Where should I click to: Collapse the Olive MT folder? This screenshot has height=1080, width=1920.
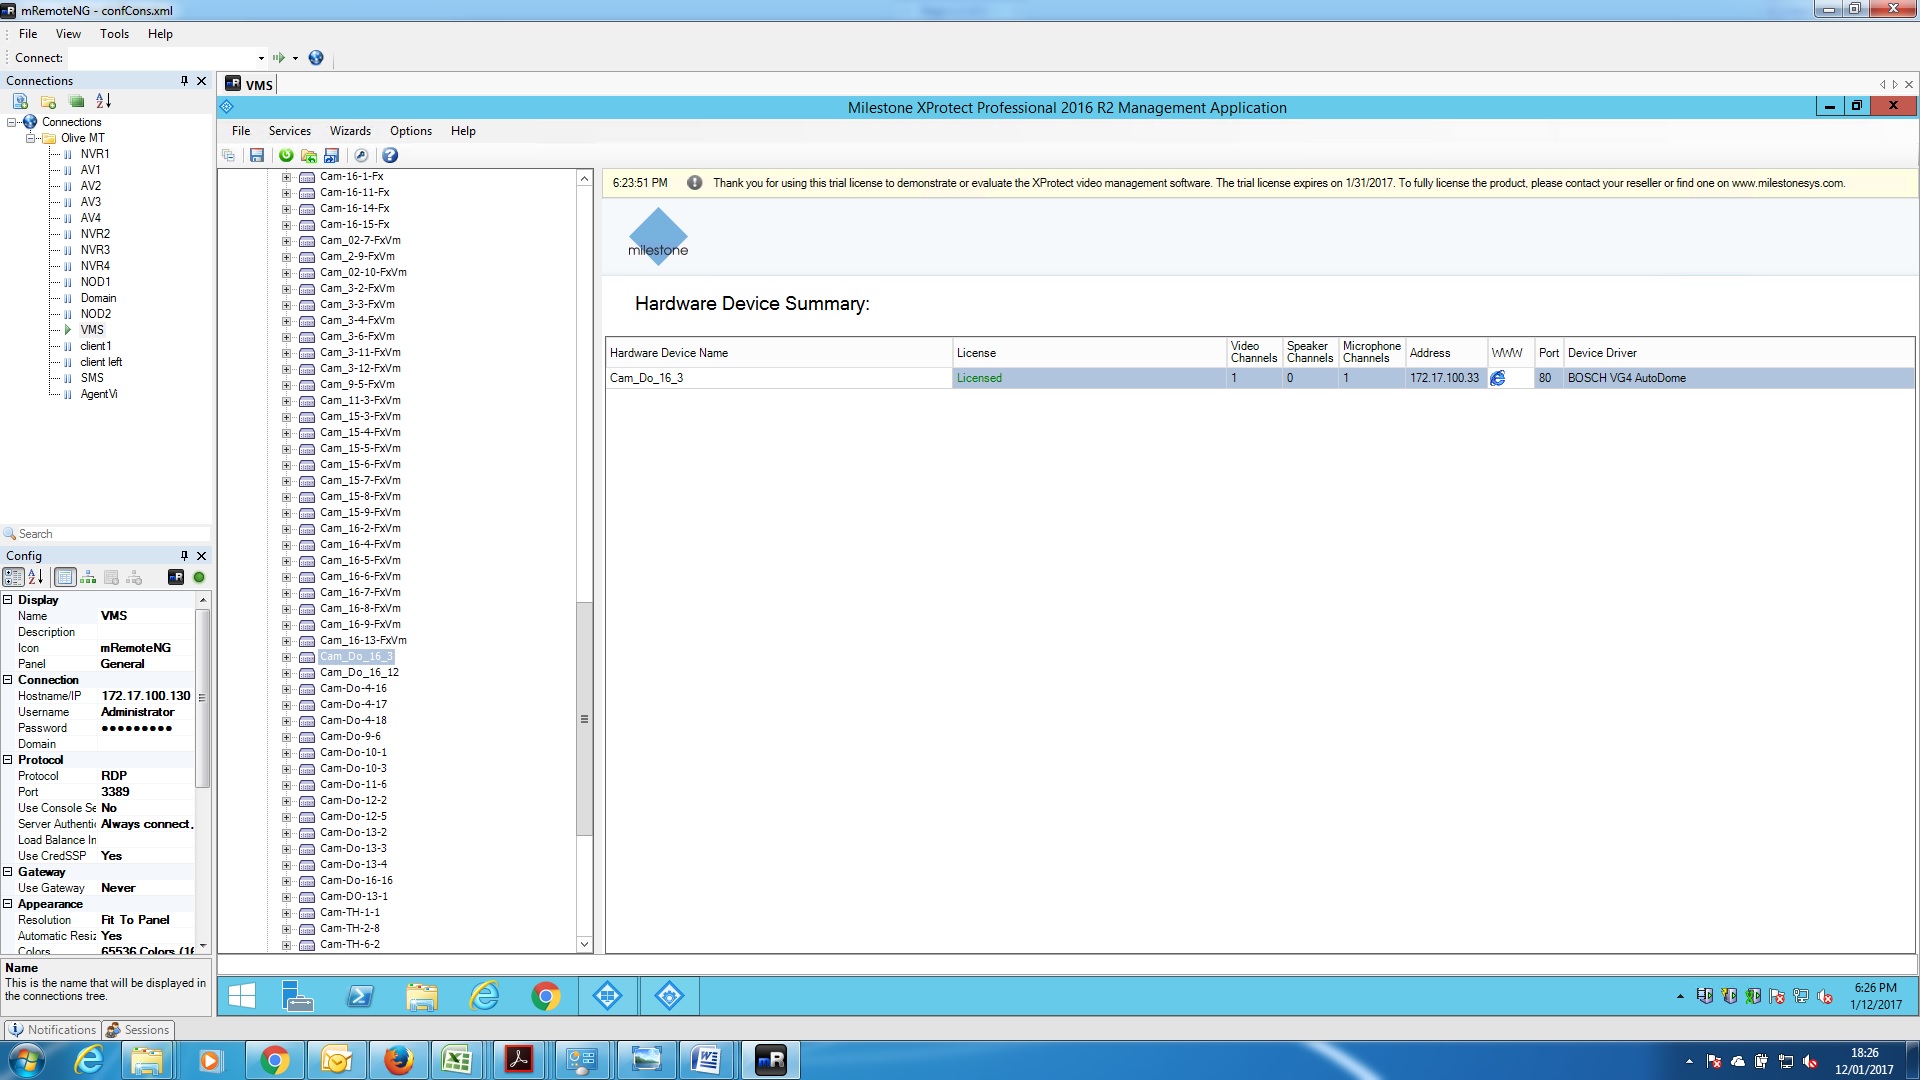31,138
